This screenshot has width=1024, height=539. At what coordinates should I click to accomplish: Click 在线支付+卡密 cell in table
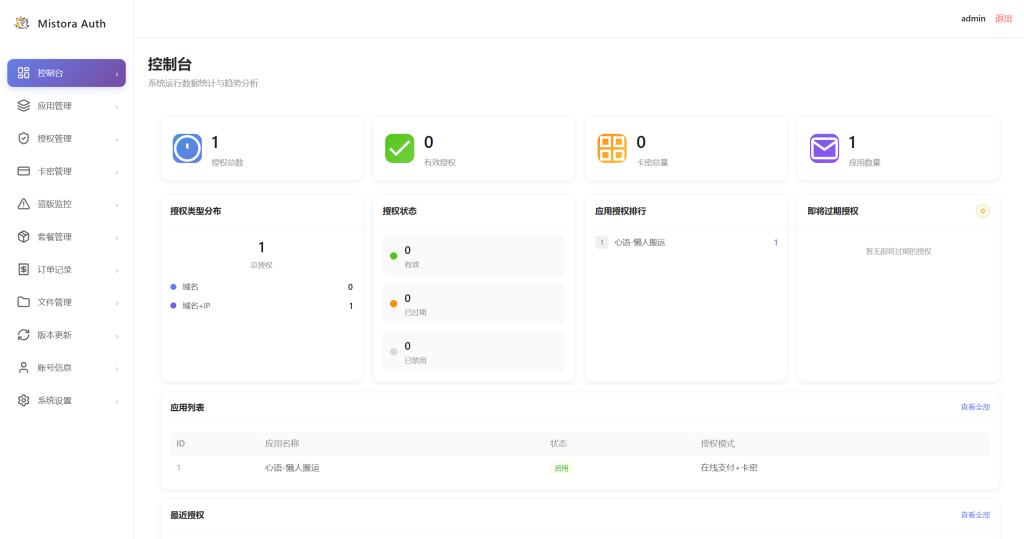coord(729,468)
